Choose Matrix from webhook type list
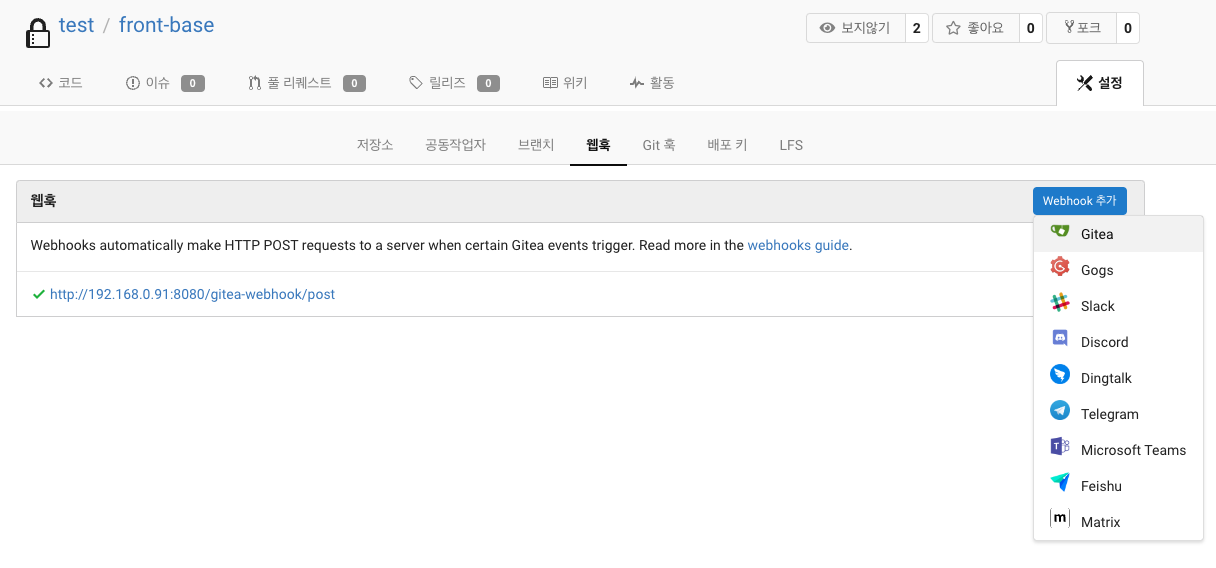Viewport: 1216px width, 568px height. click(x=1118, y=522)
